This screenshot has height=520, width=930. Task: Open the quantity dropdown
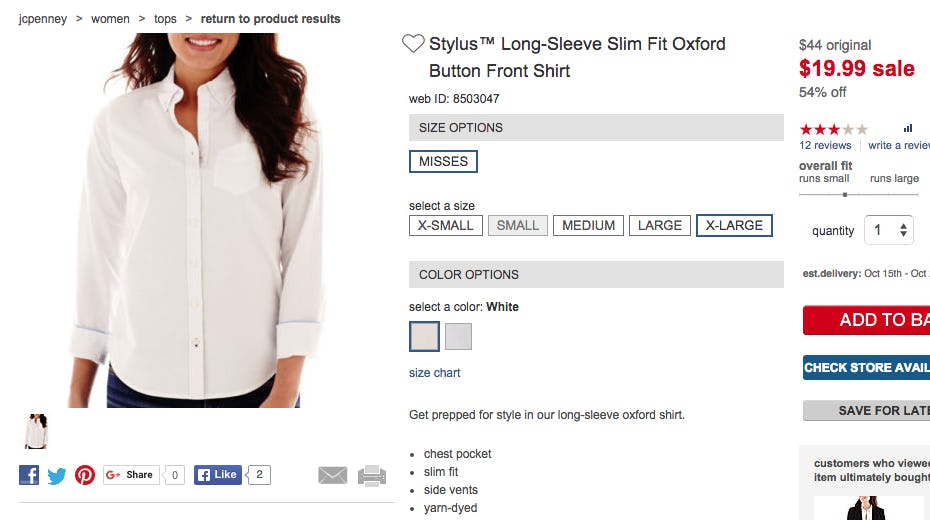point(889,231)
